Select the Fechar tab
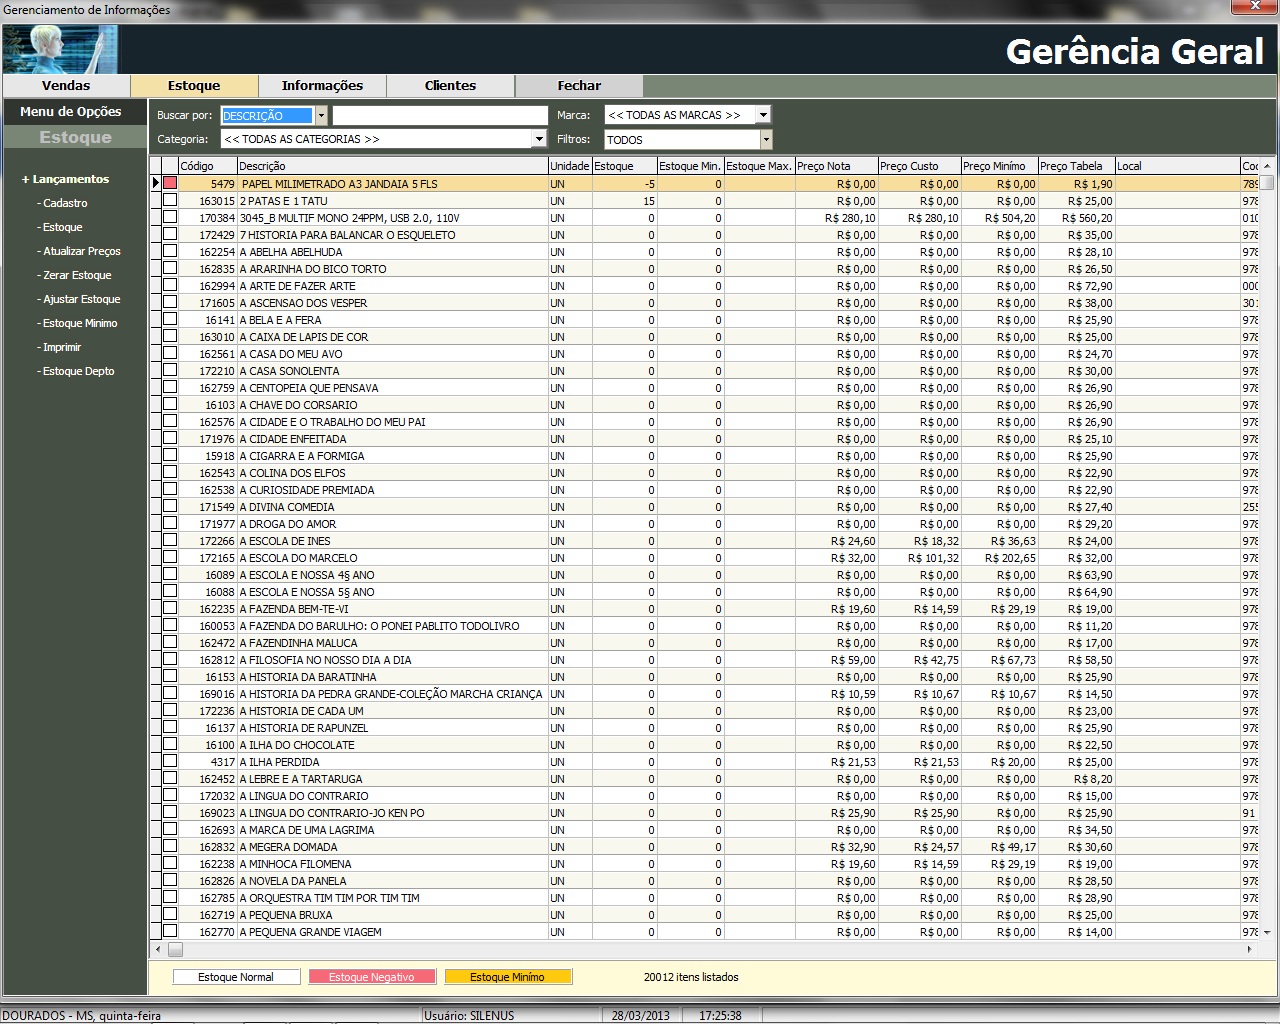1280x1024 pixels. (579, 86)
